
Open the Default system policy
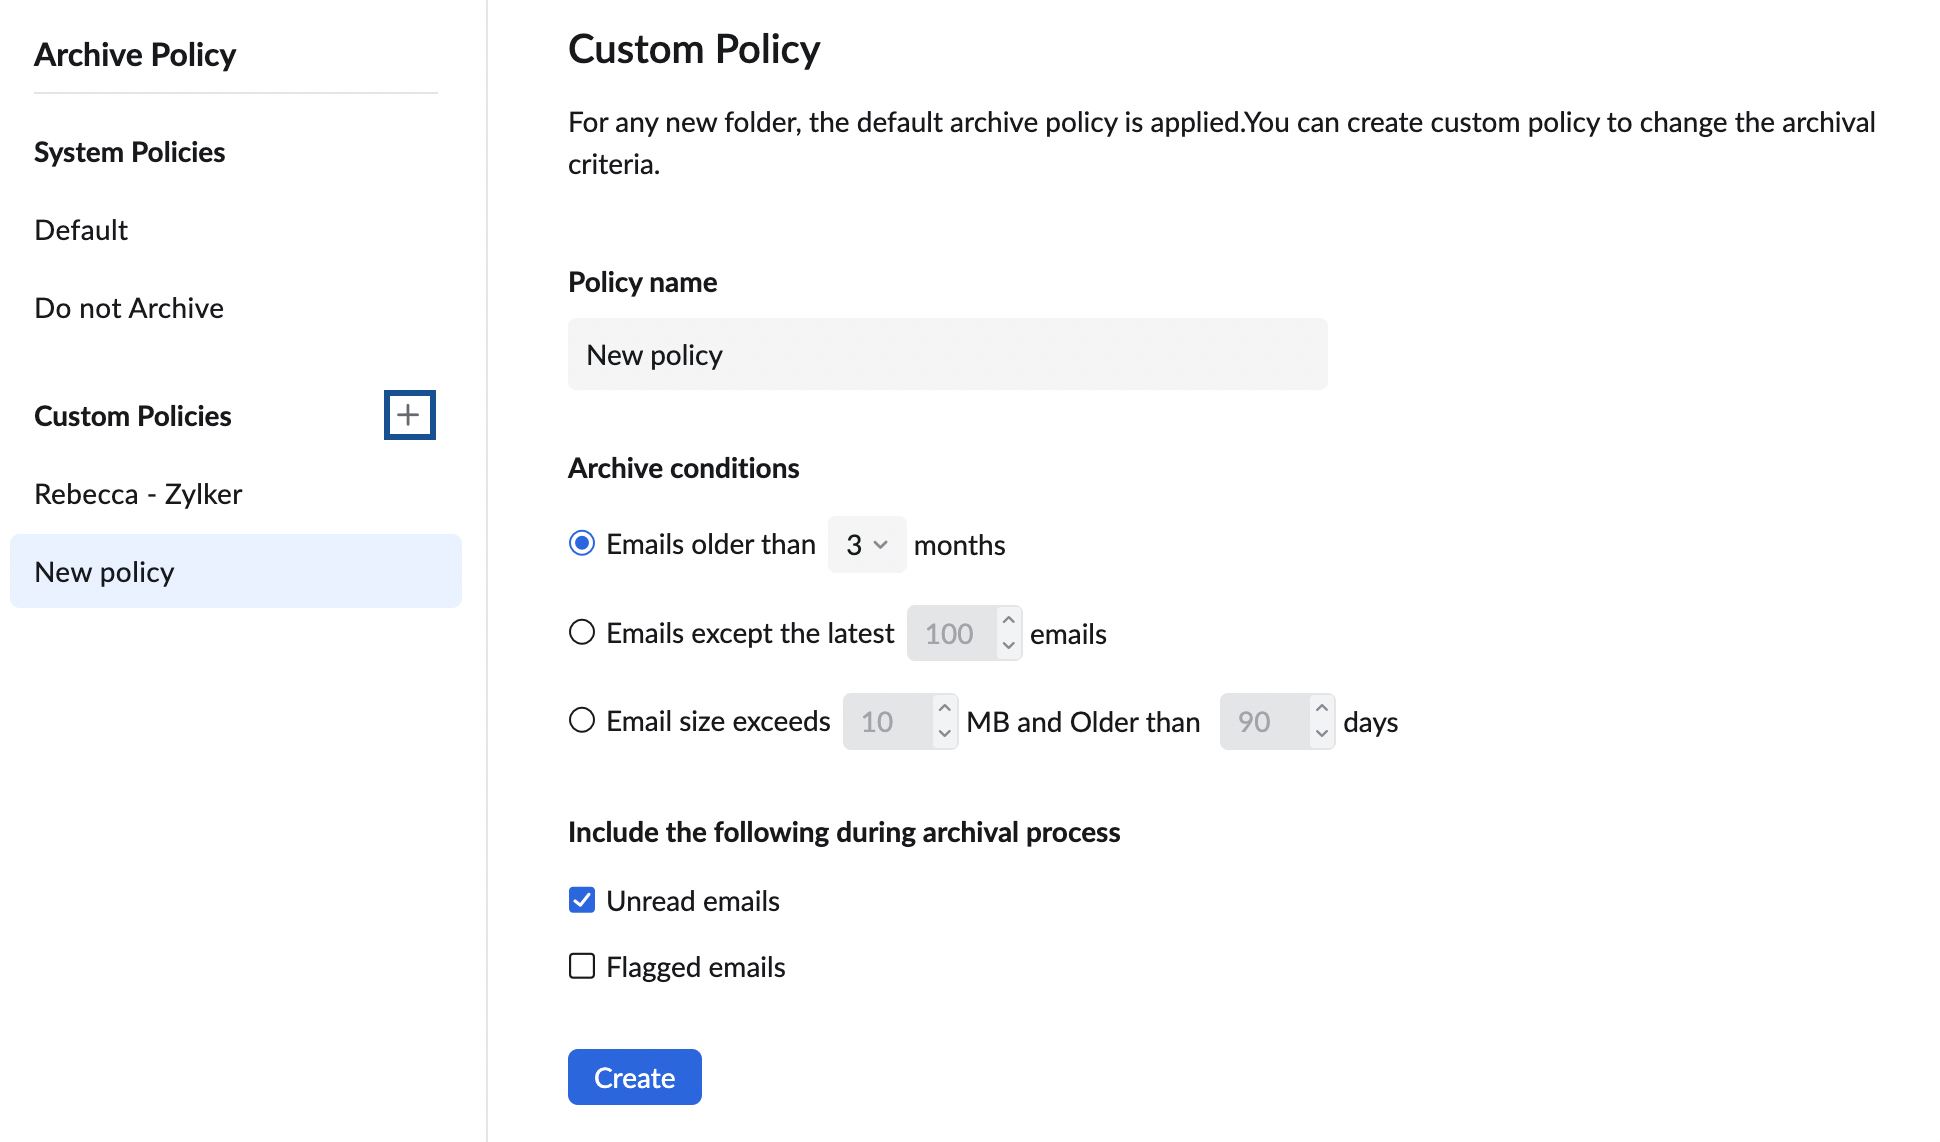81,230
